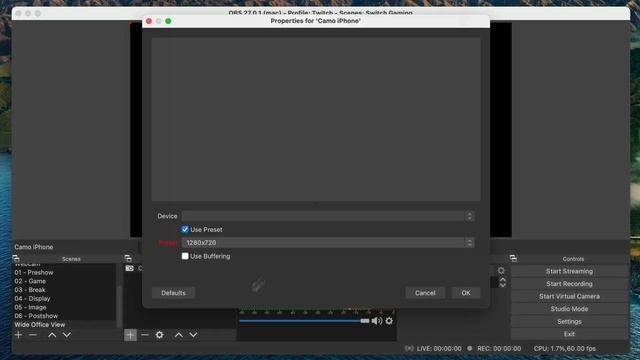The height and width of the screenshot is (360, 640).
Task: Close the Properties for 'Camo iPhone' dialog
Action: click(149, 21)
